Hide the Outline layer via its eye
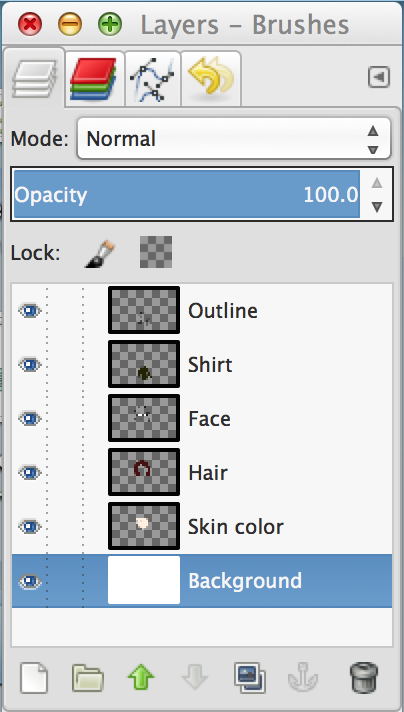 click(30, 311)
